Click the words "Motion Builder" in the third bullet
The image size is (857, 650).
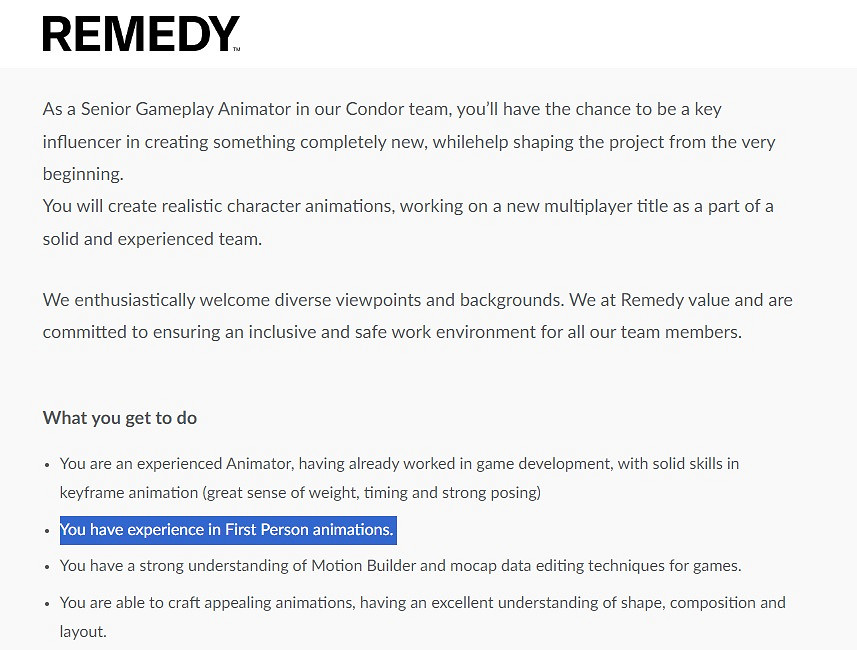click(363, 566)
